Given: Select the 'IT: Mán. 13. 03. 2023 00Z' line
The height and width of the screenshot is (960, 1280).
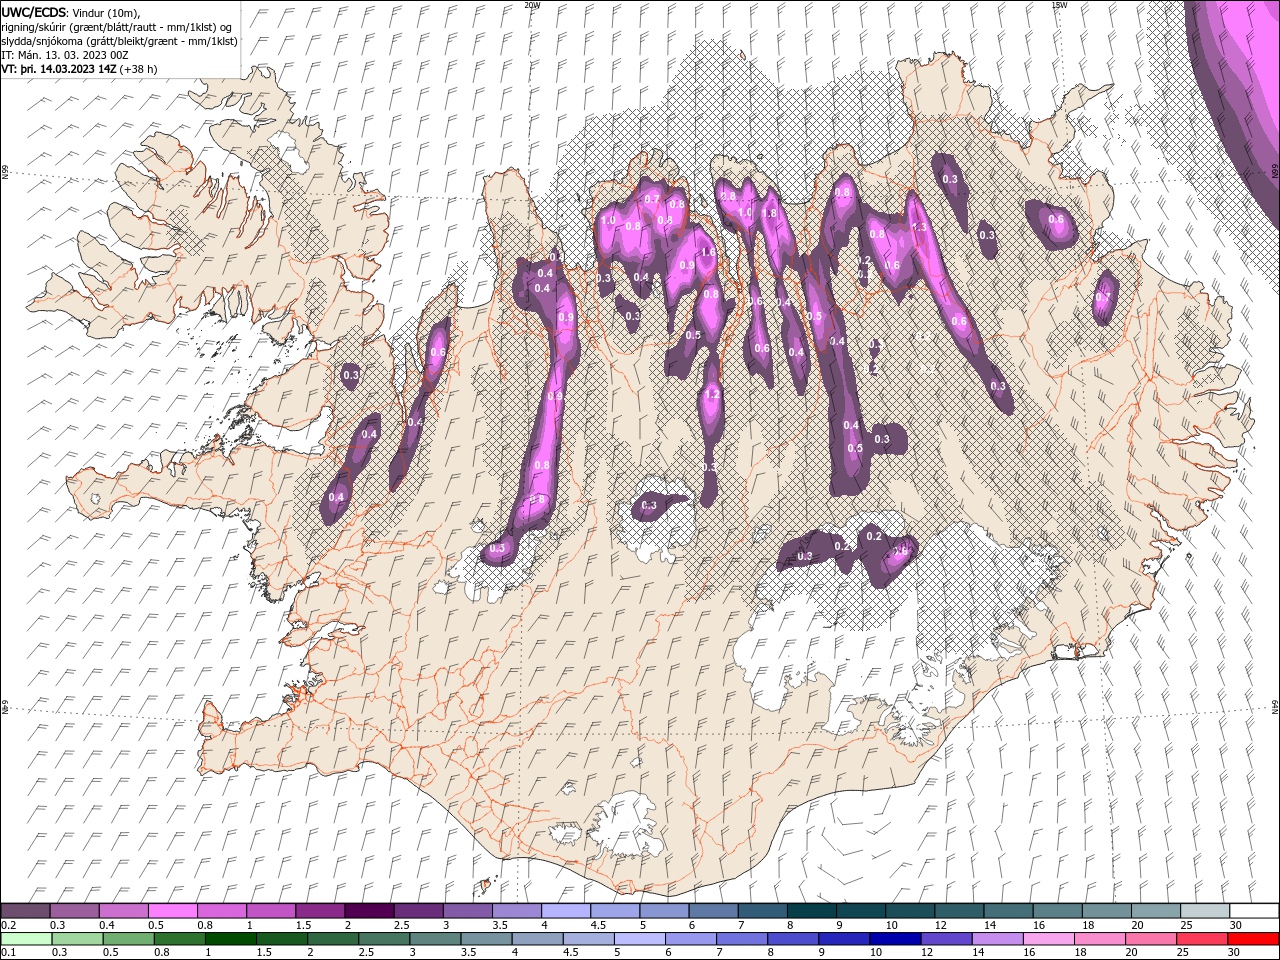Looking at the screenshot, I should (64, 54).
